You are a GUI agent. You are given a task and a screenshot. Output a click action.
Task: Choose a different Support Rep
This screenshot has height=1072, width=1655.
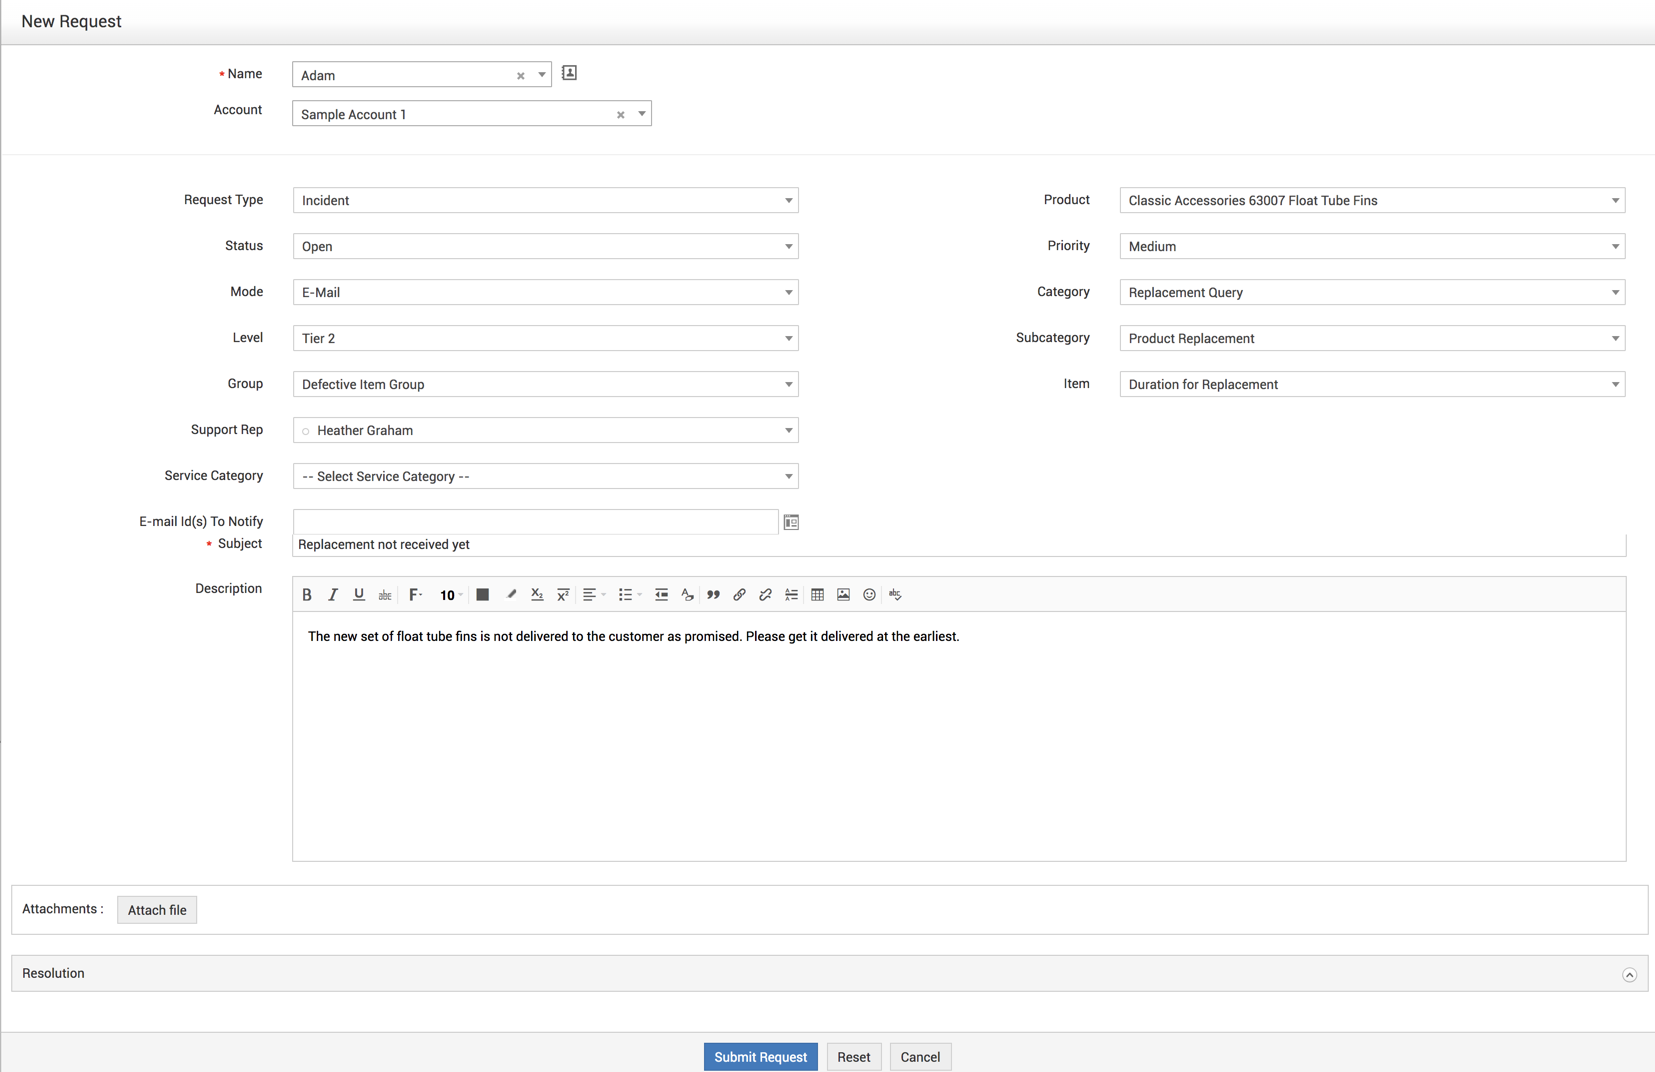[x=546, y=430]
